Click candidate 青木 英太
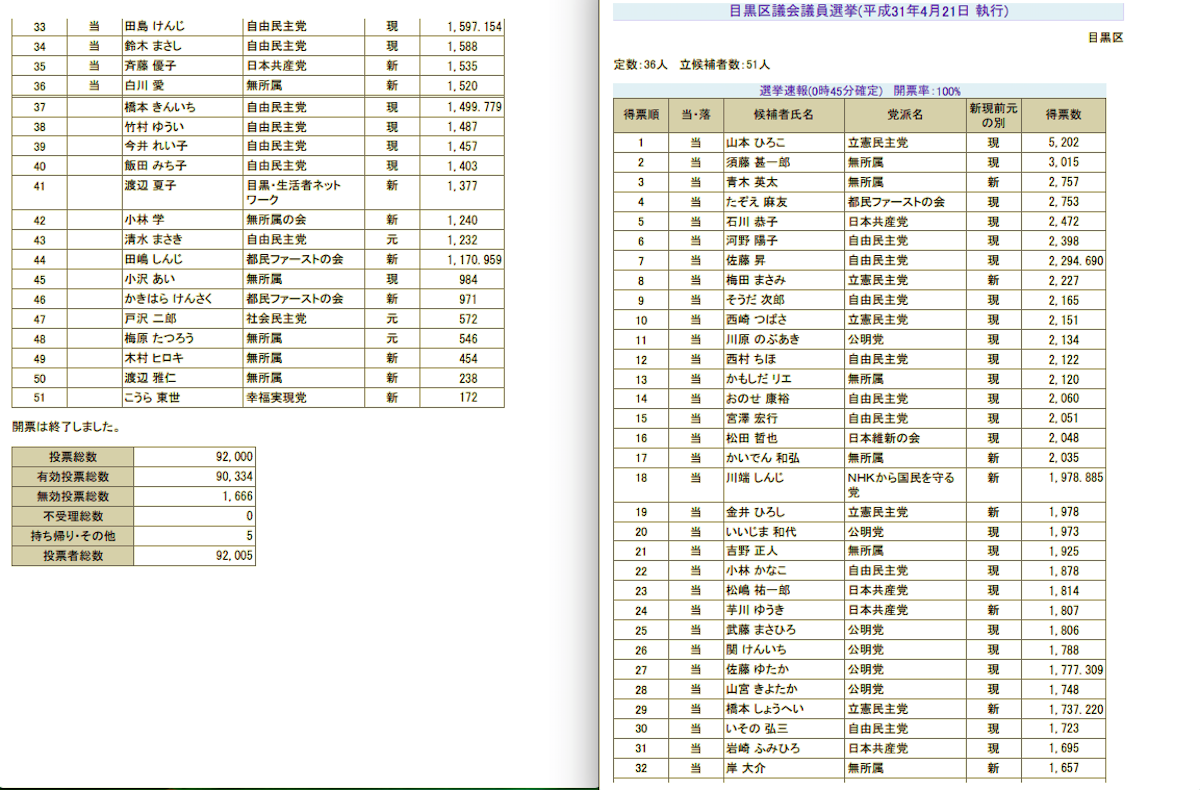 (x=751, y=182)
